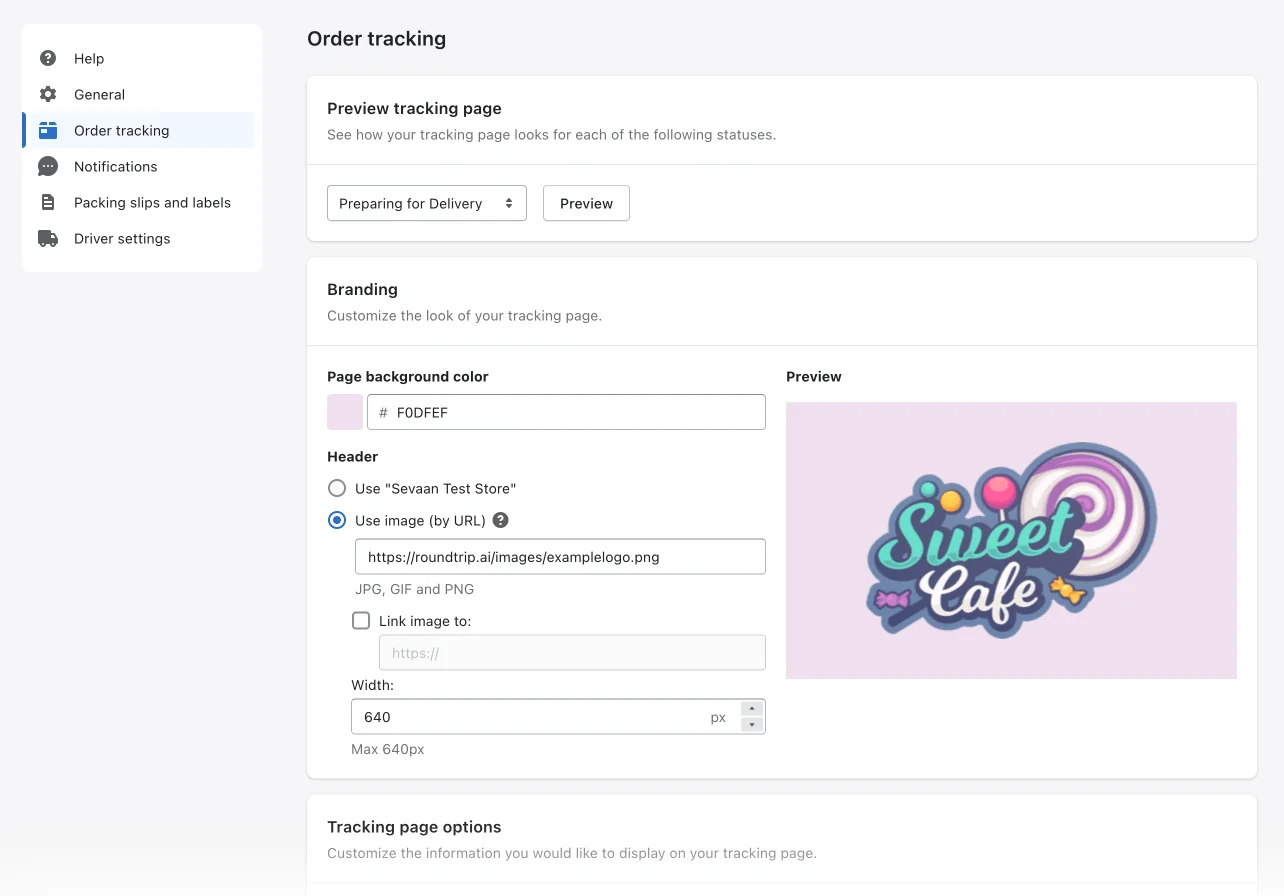Go to General settings
The image size is (1284, 896).
tap(138, 94)
